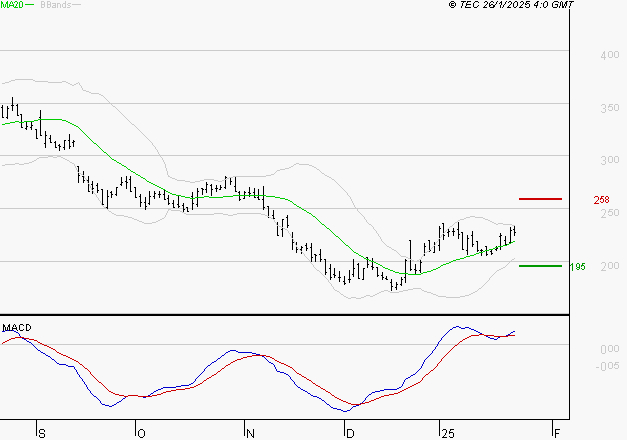This screenshot has height=440, width=627.
Task: Click the 350 price axis label
Action: coord(610,108)
